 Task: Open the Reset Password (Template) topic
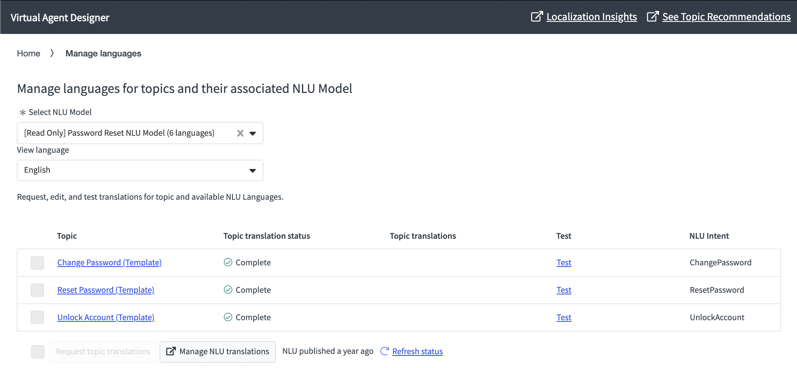106,290
